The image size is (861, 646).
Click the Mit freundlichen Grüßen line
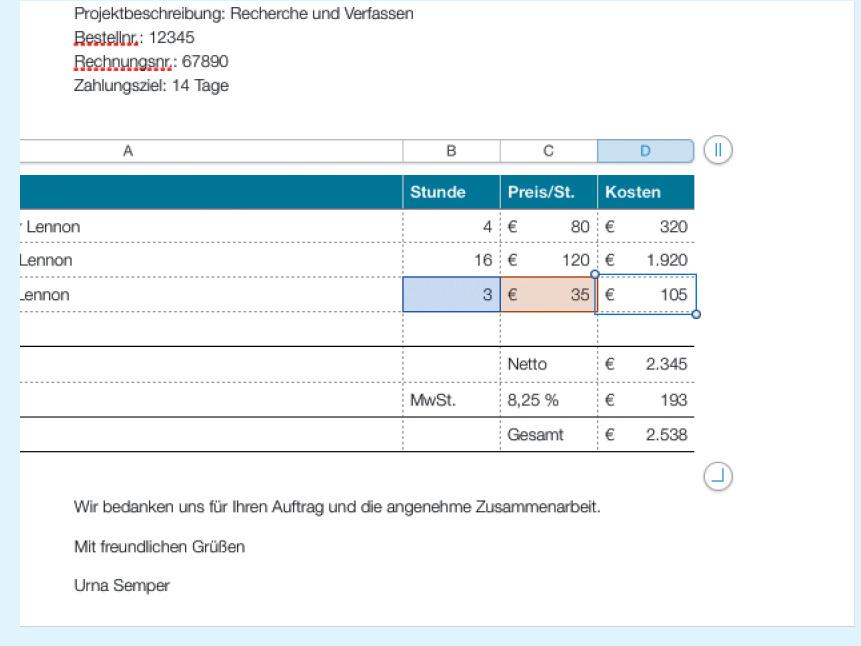click(x=159, y=547)
